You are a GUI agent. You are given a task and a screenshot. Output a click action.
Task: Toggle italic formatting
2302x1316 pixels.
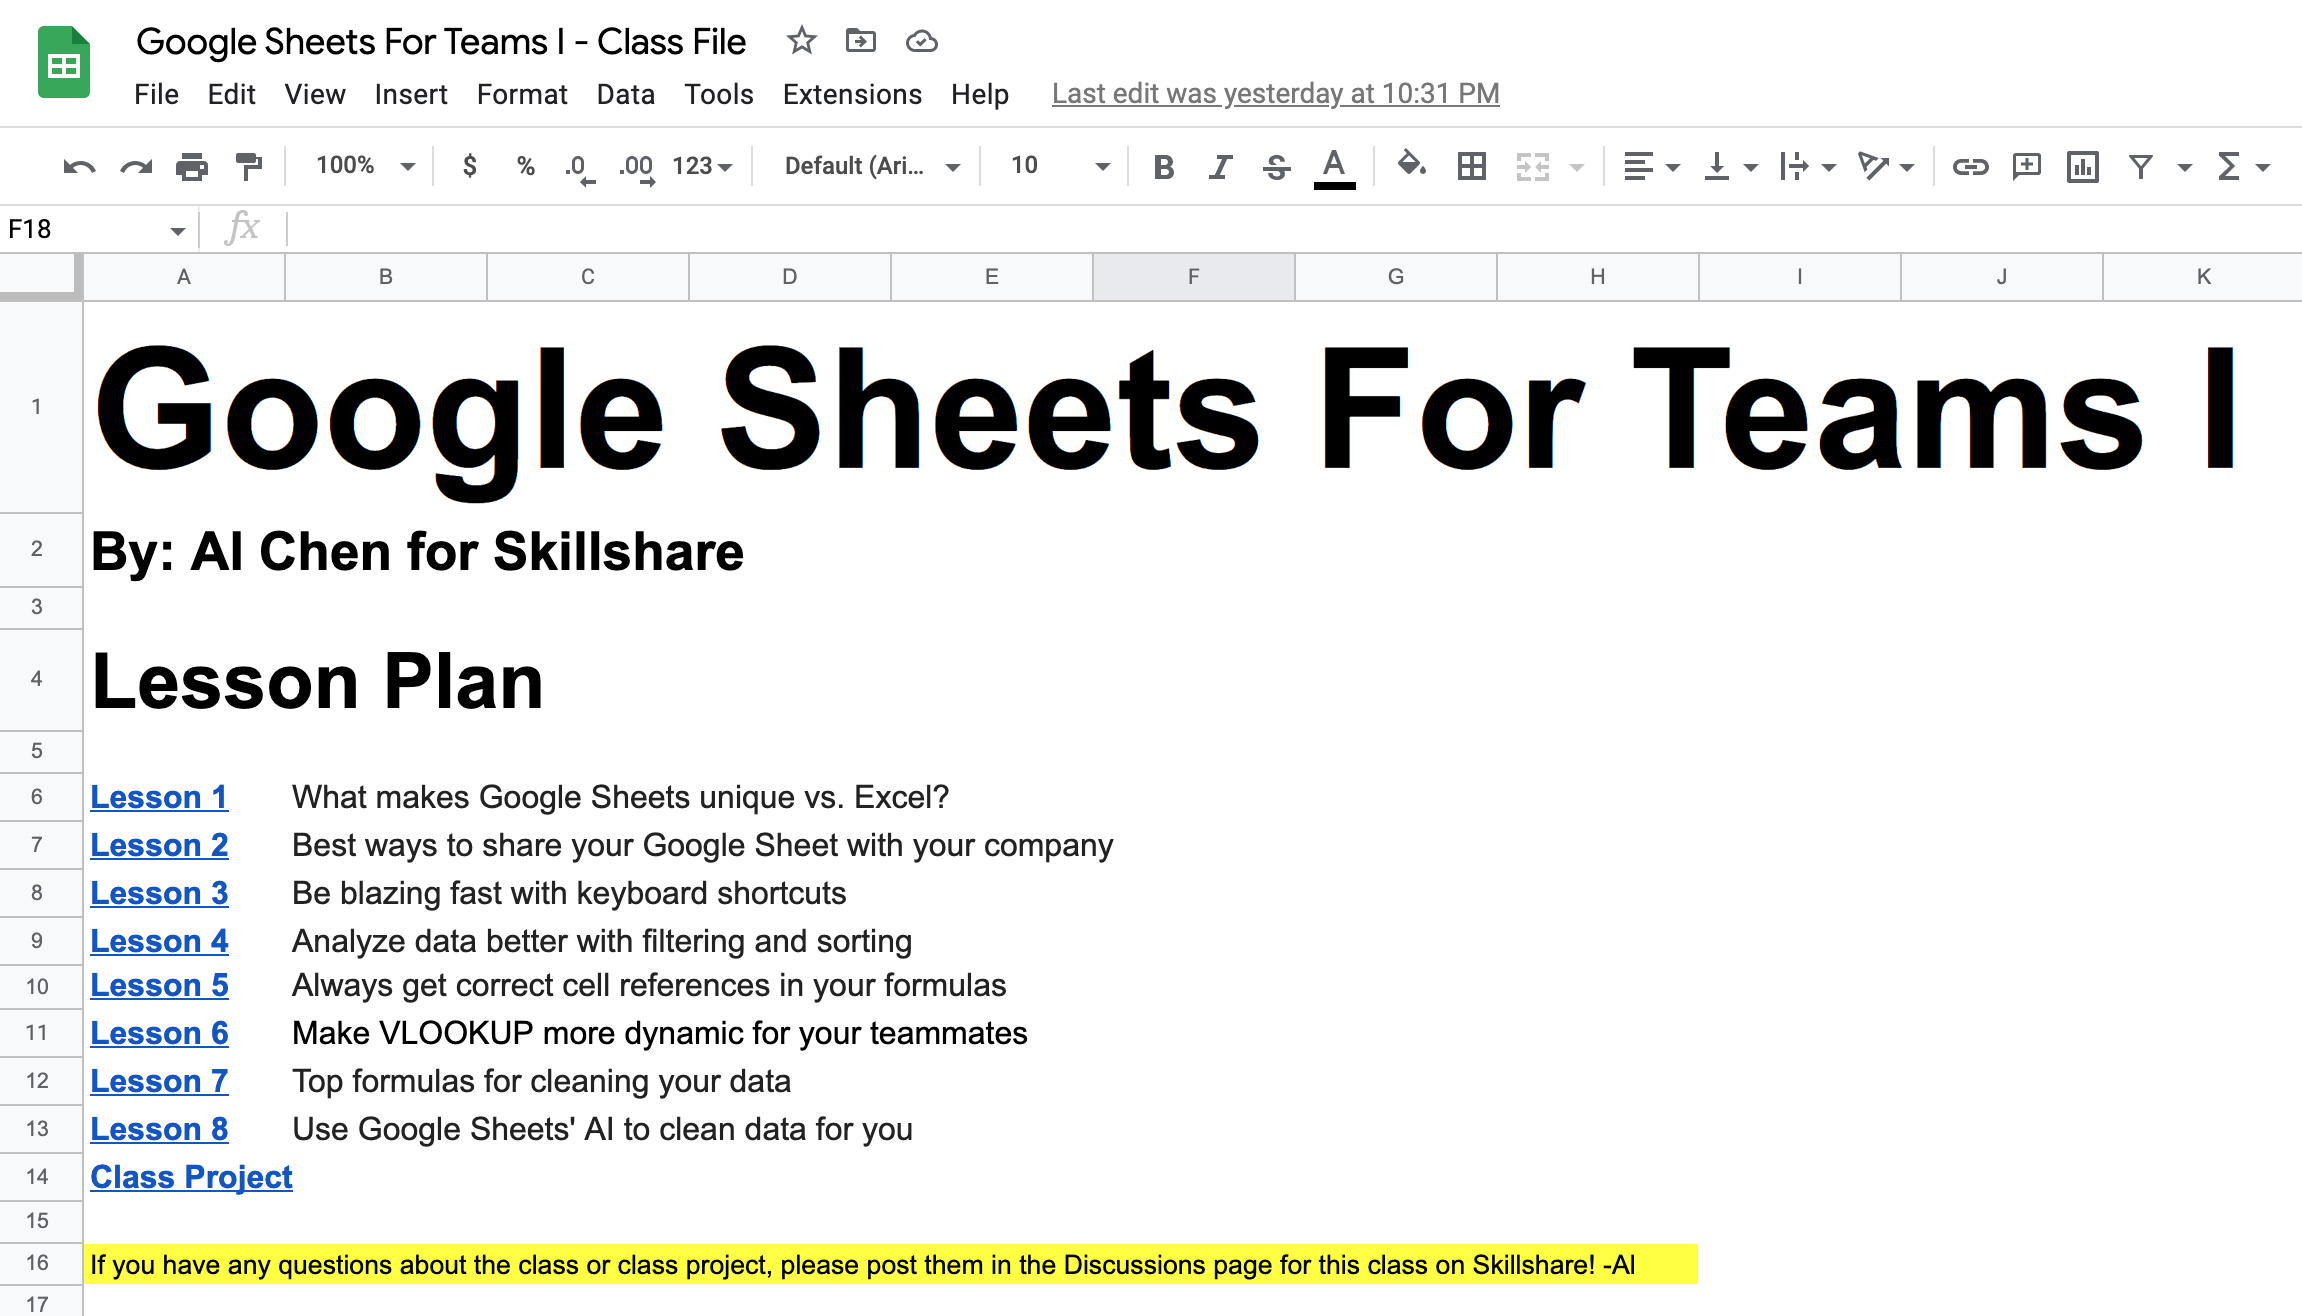[1219, 166]
